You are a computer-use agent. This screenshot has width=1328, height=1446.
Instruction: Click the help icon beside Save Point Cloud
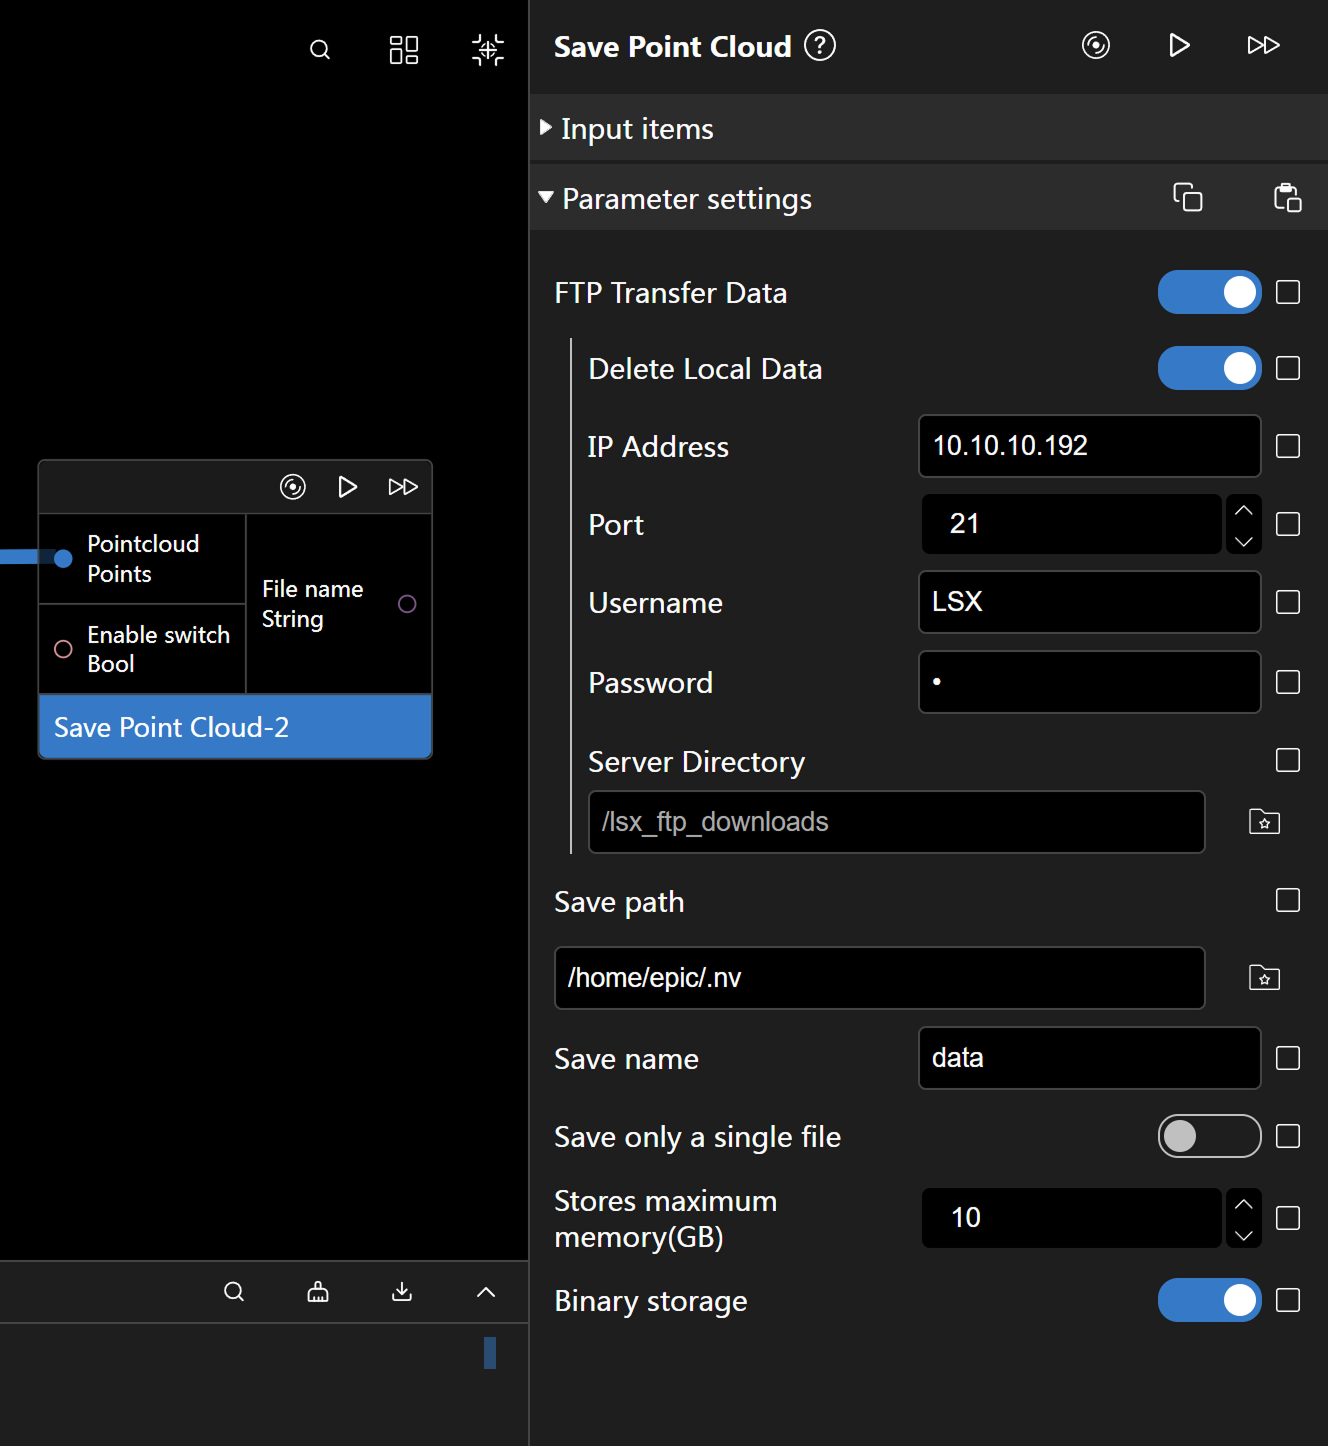(820, 46)
